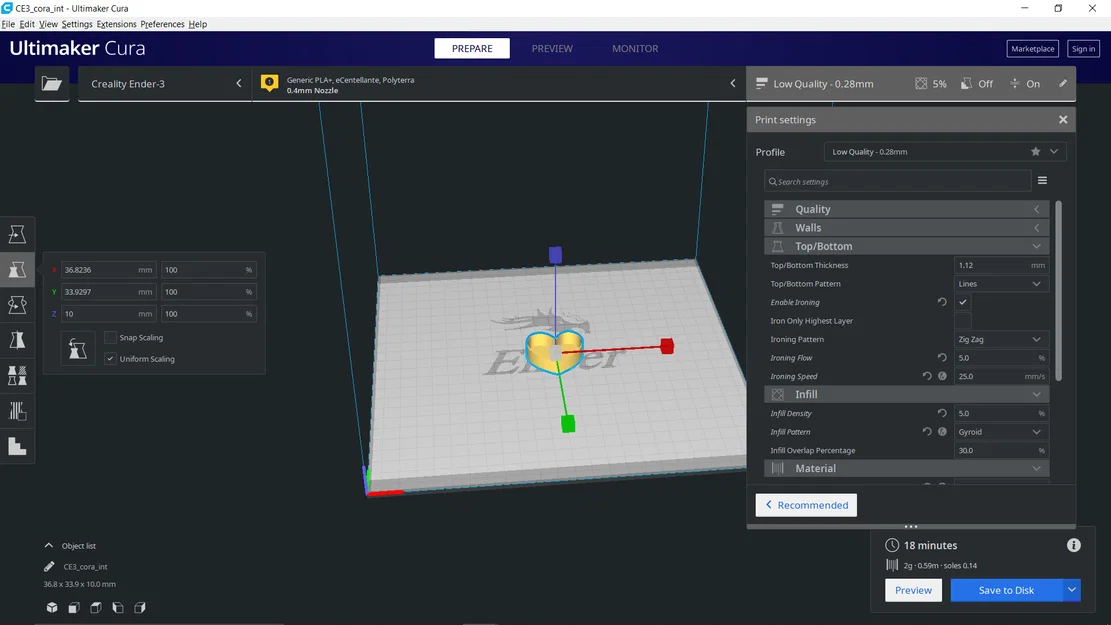
Task: Select the Mirror tool
Action: (x=17, y=340)
